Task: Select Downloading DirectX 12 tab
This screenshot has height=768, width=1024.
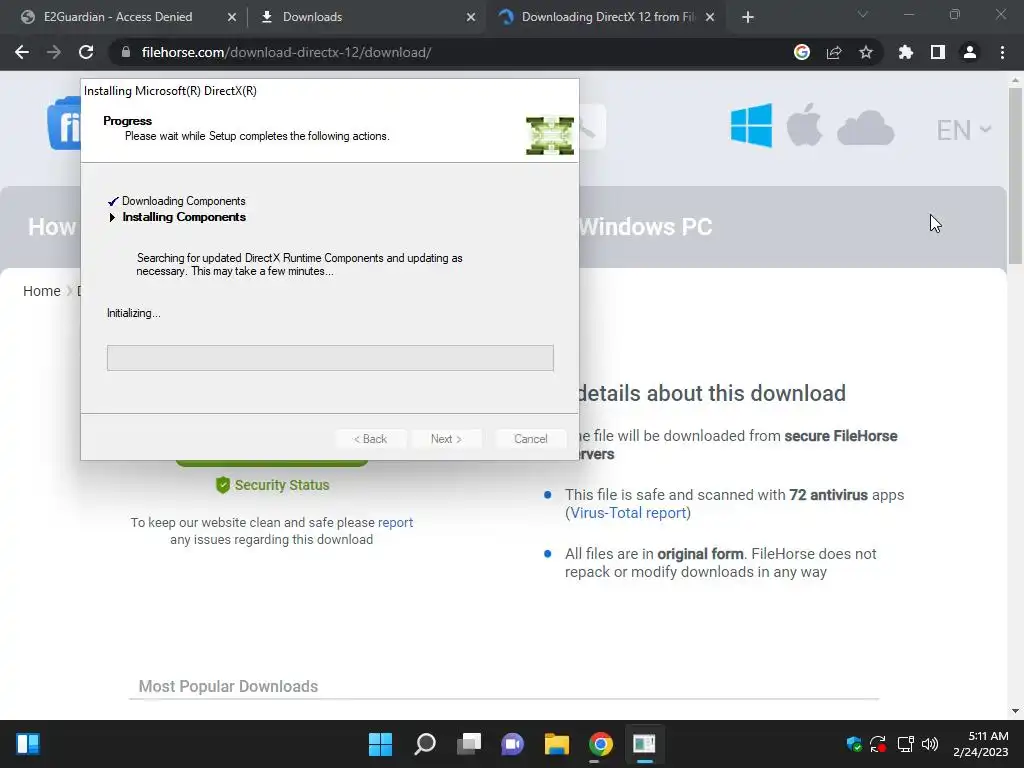Action: (608, 17)
